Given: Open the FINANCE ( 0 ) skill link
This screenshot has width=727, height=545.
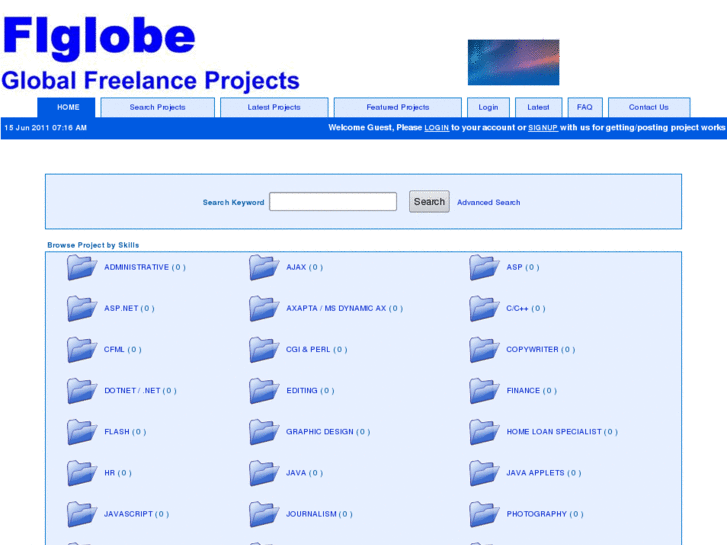Looking at the screenshot, I should tap(532, 391).
